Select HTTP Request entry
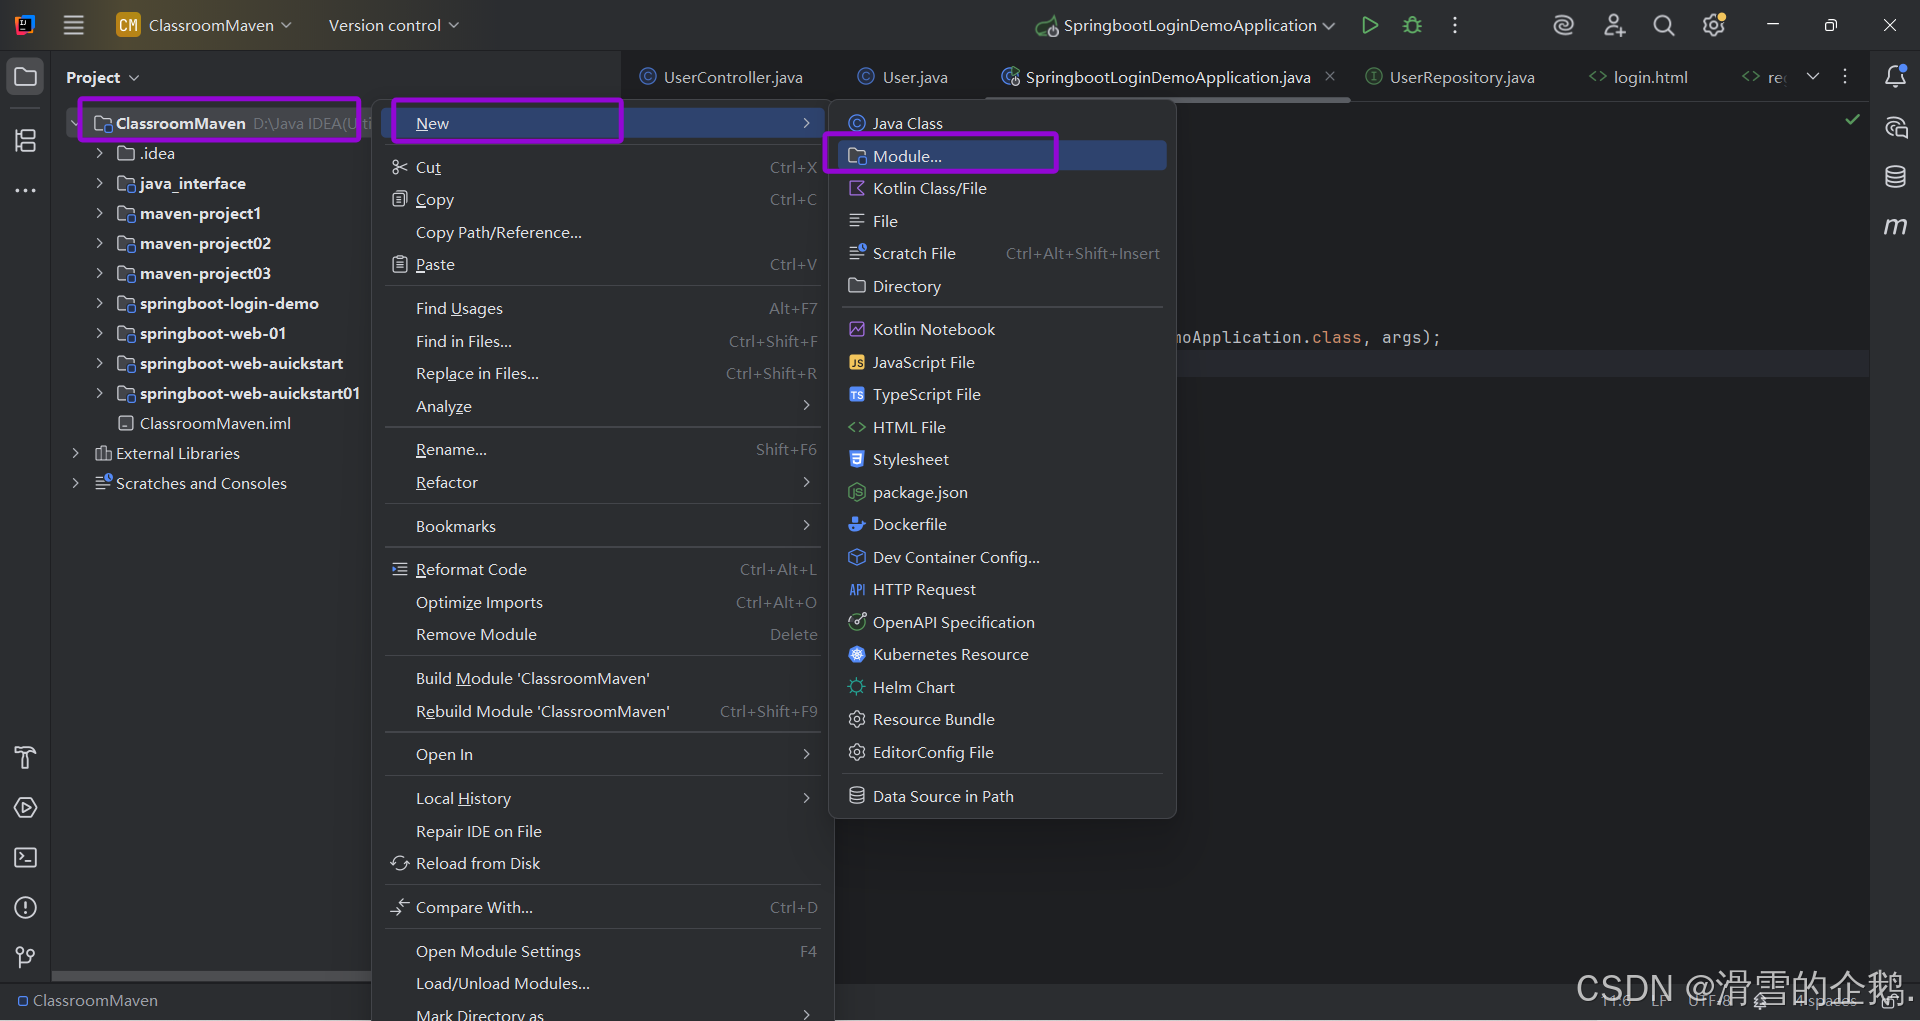Image resolution: width=1920 pixels, height=1021 pixels. click(x=1002, y=589)
